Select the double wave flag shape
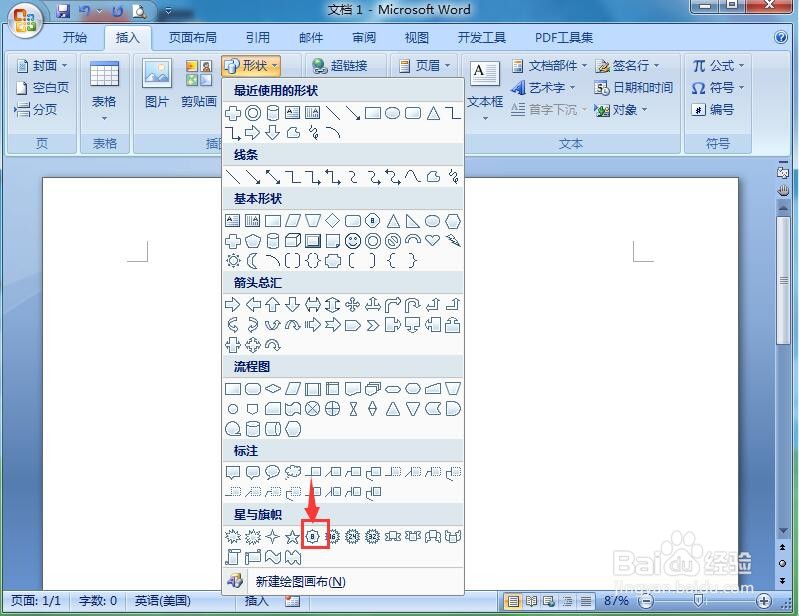Screen dimensions: 799x616 [x=292, y=557]
